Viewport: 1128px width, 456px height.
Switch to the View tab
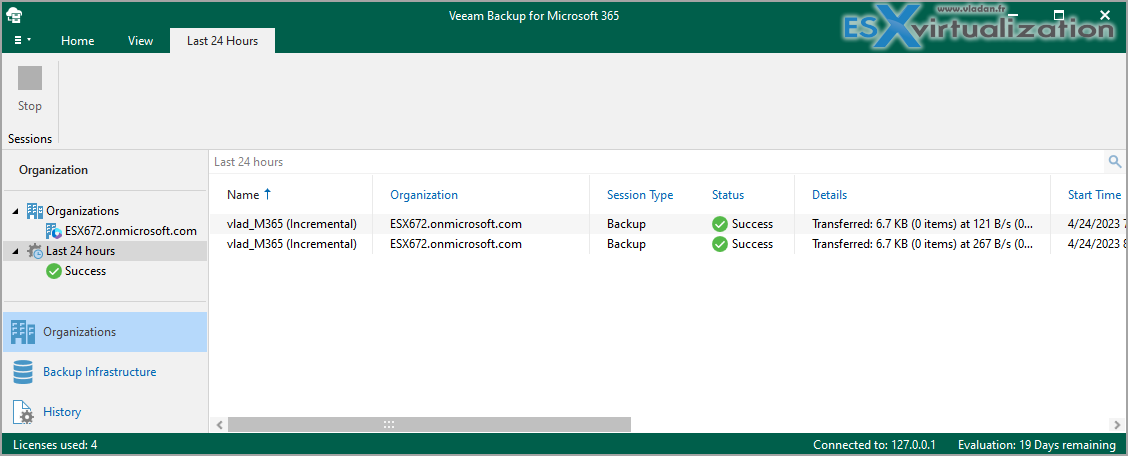pyautogui.click(x=140, y=41)
